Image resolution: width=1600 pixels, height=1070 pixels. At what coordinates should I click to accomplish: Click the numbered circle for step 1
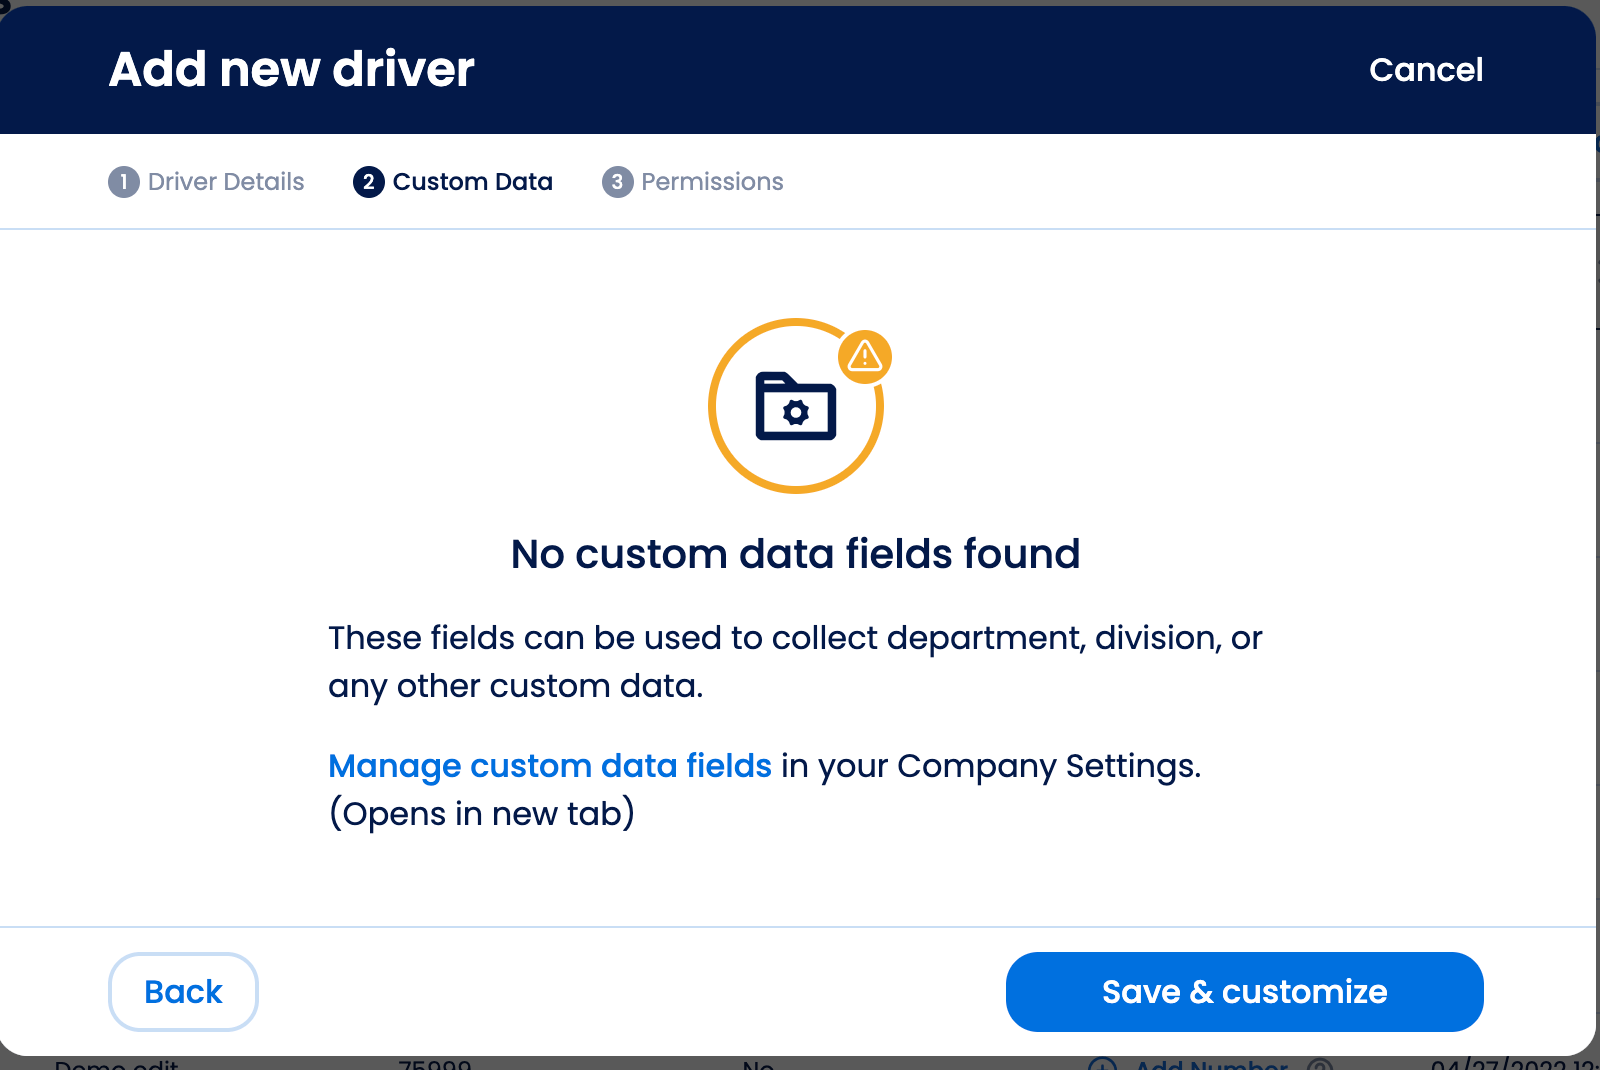123,181
